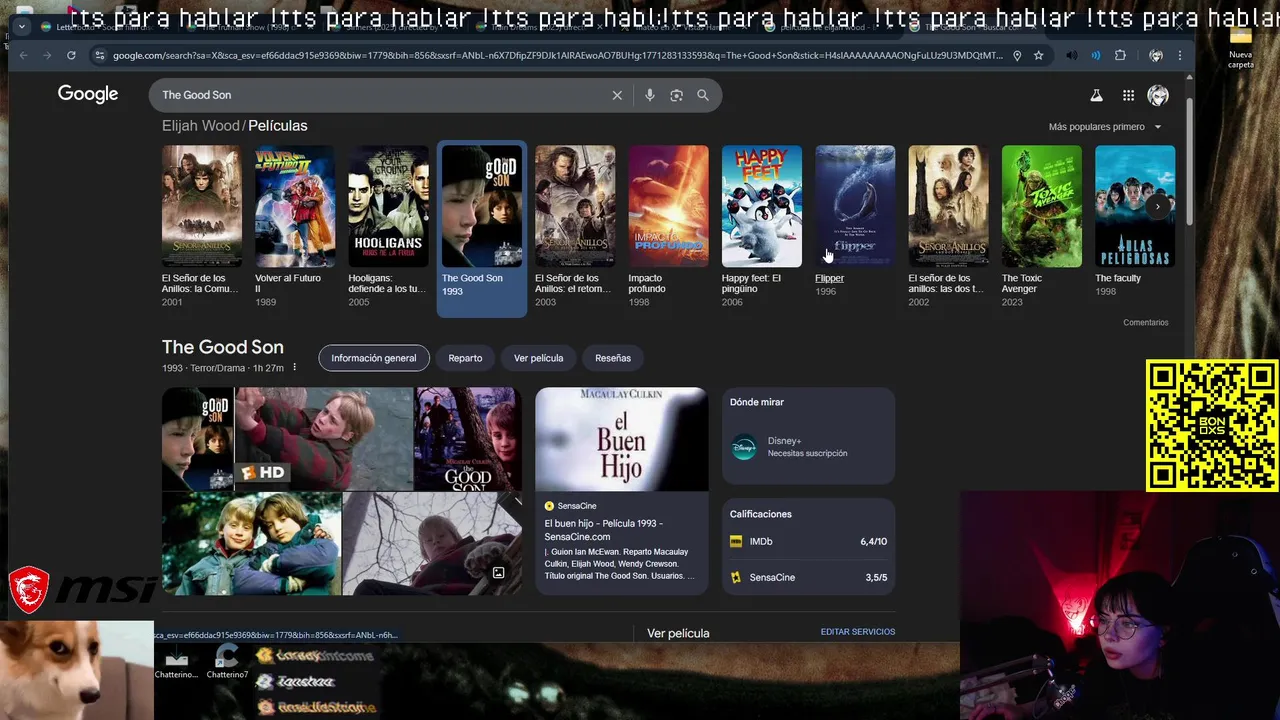Viewport: 1280px width, 720px height.
Task: Click the Comentarios link
Action: (1145, 322)
